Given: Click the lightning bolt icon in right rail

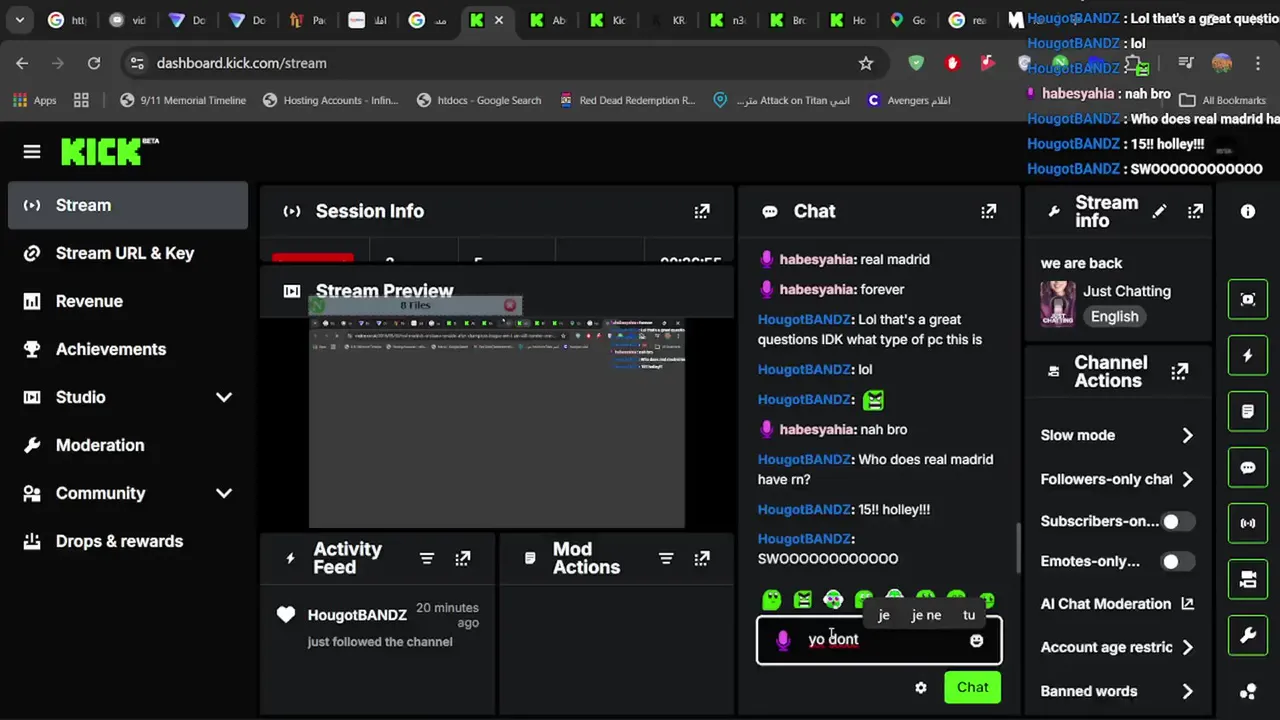Looking at the screenshot, I should (1248, 356).
